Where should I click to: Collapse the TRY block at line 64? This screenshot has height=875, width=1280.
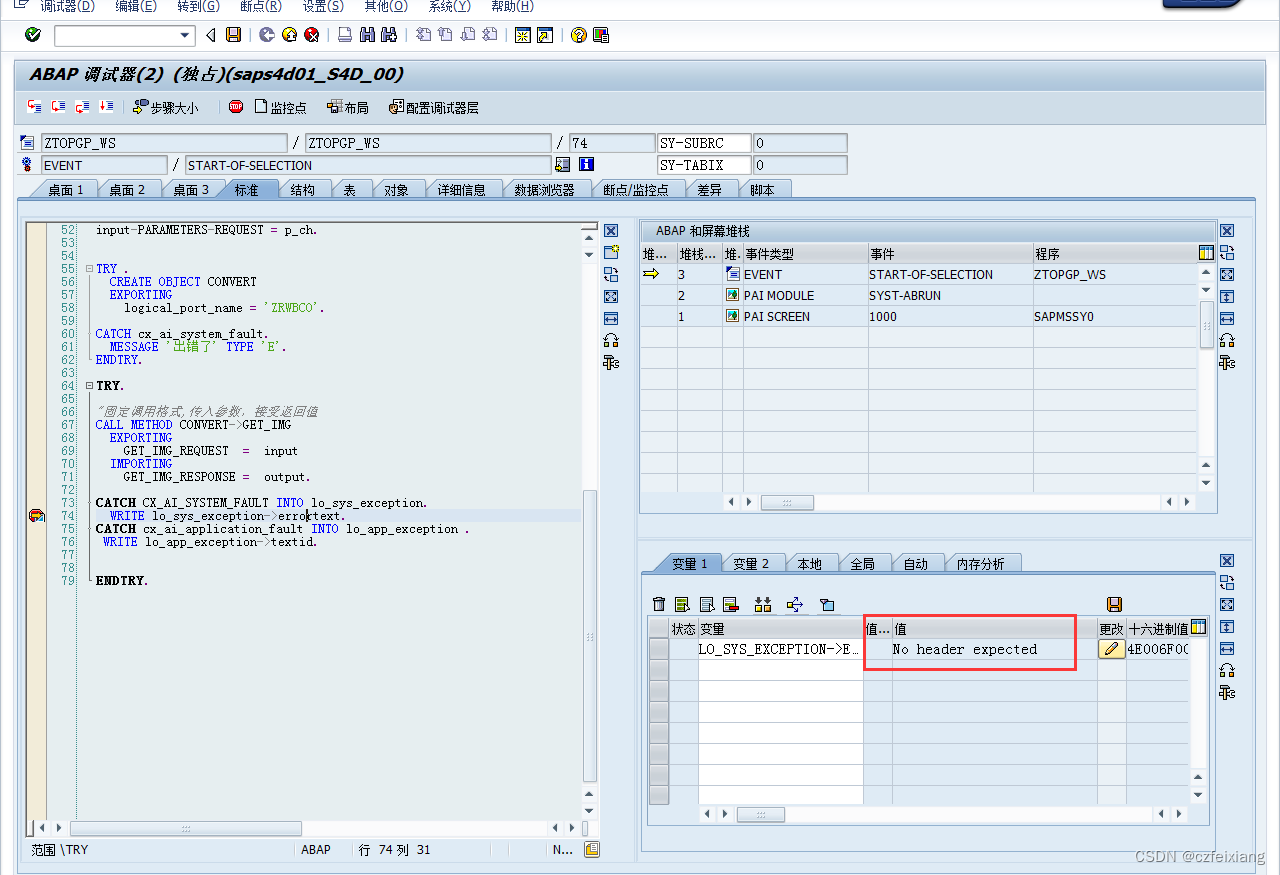(x=88, y=385)
